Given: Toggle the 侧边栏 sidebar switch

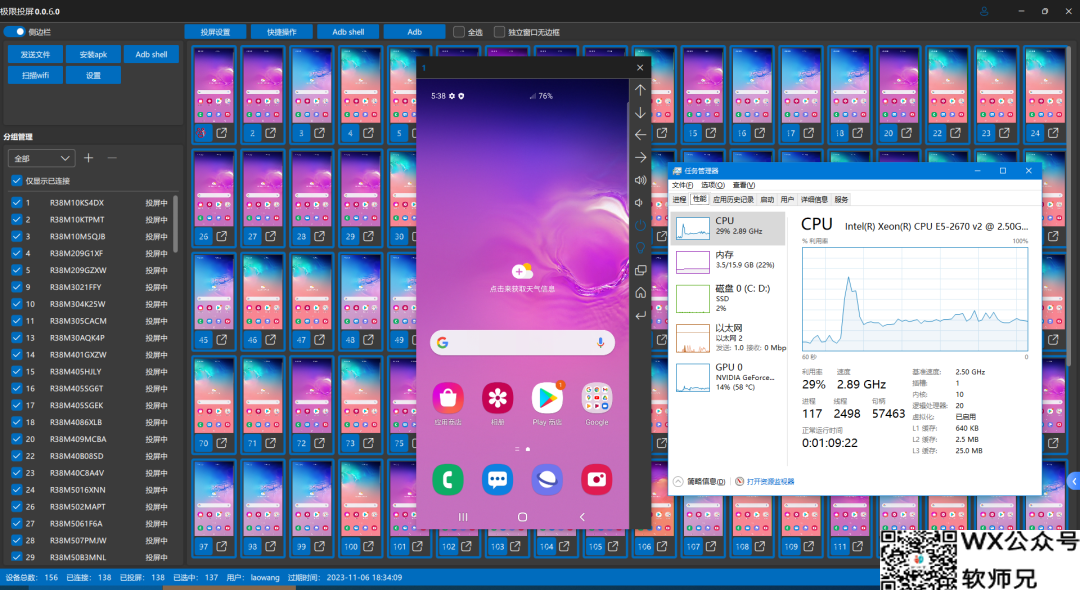Looking at the screenshot, I should point(15,32).
